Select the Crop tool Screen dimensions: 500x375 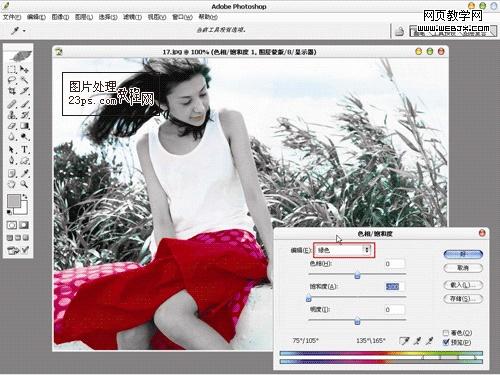pos(12,91)
